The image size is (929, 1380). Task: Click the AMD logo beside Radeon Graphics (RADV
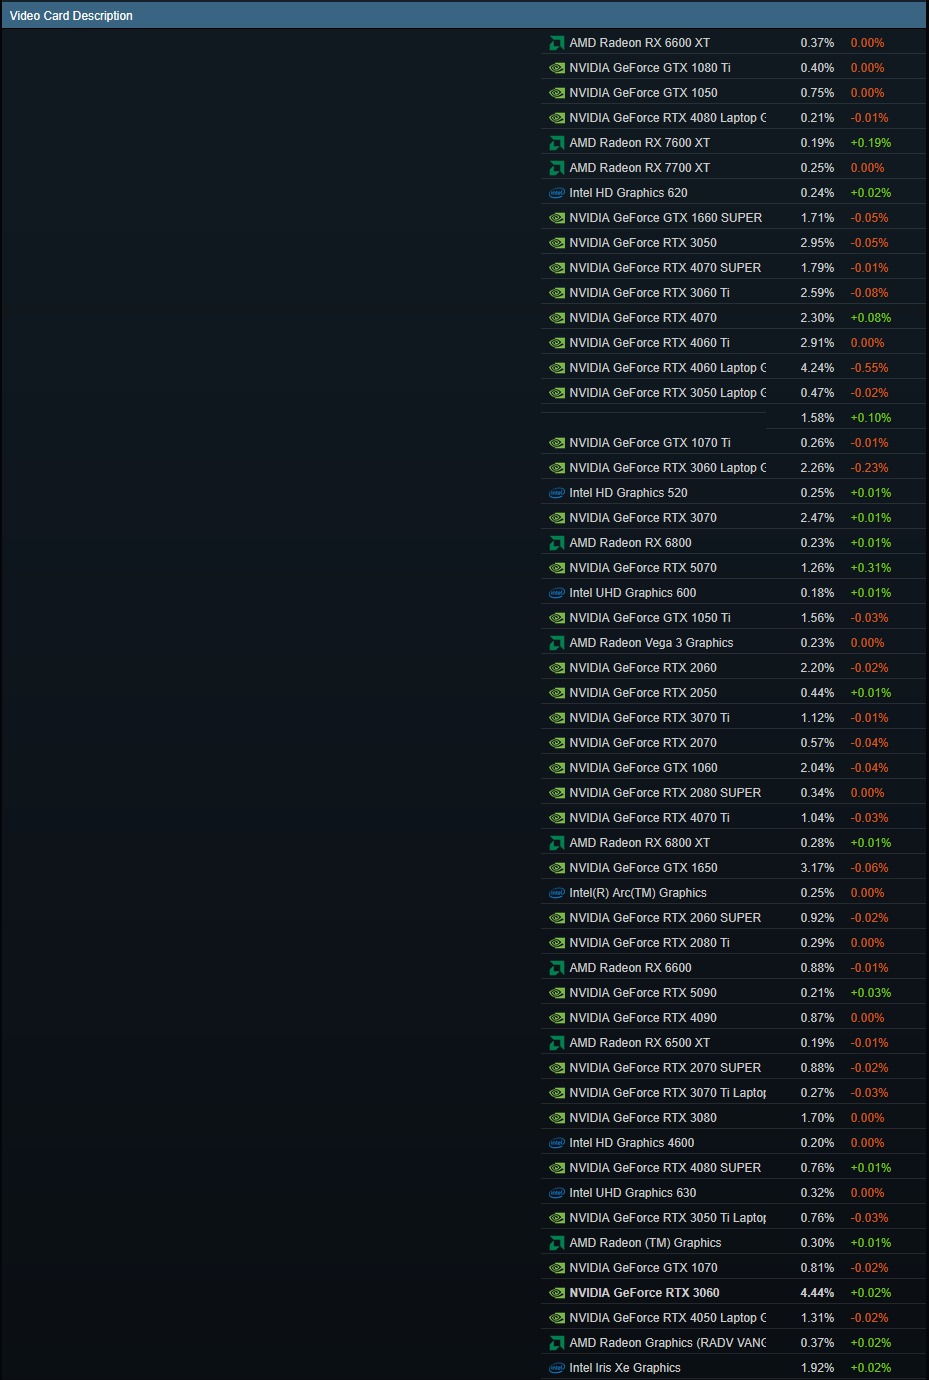(x=557, y=1343)
